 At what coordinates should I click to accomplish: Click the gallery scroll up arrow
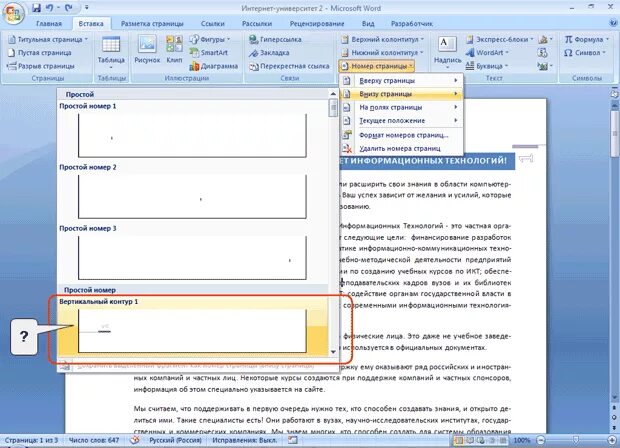pyautogui.click(x=333, y=94)
